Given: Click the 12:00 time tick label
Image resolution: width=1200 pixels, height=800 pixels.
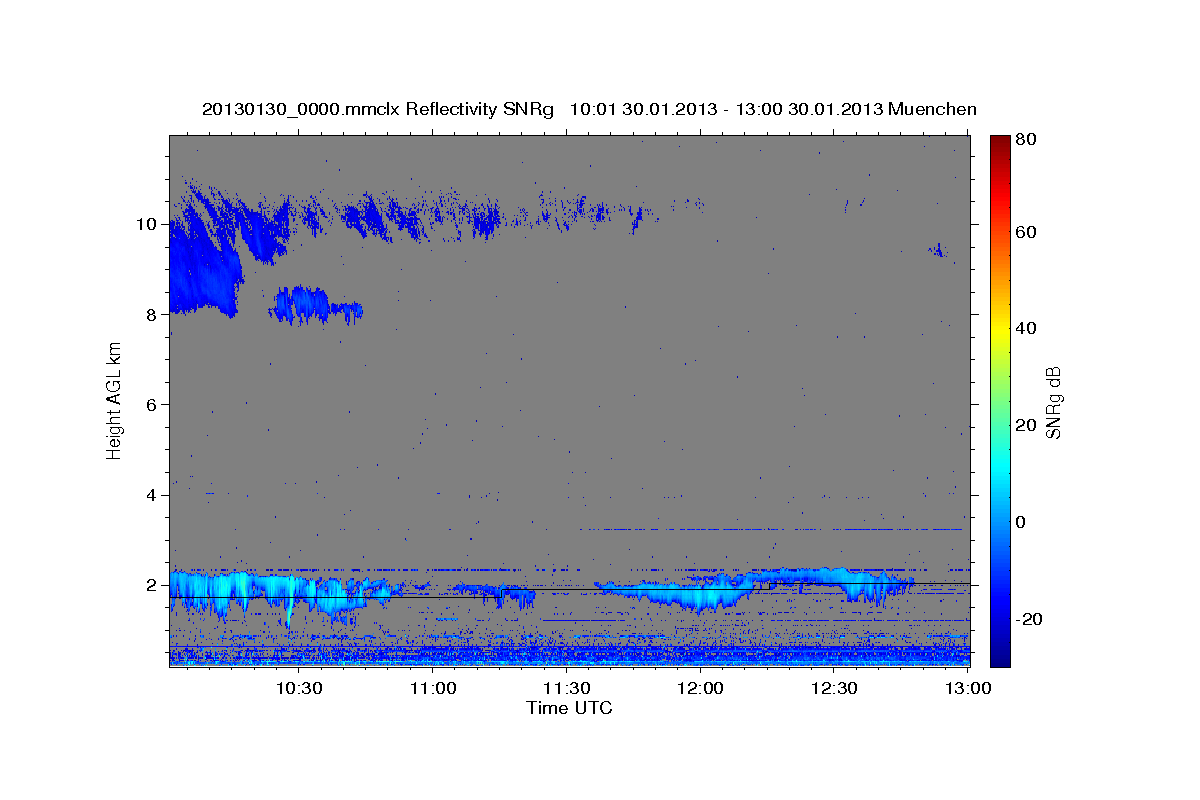Looking at the screenshot, I should (700, 688).
